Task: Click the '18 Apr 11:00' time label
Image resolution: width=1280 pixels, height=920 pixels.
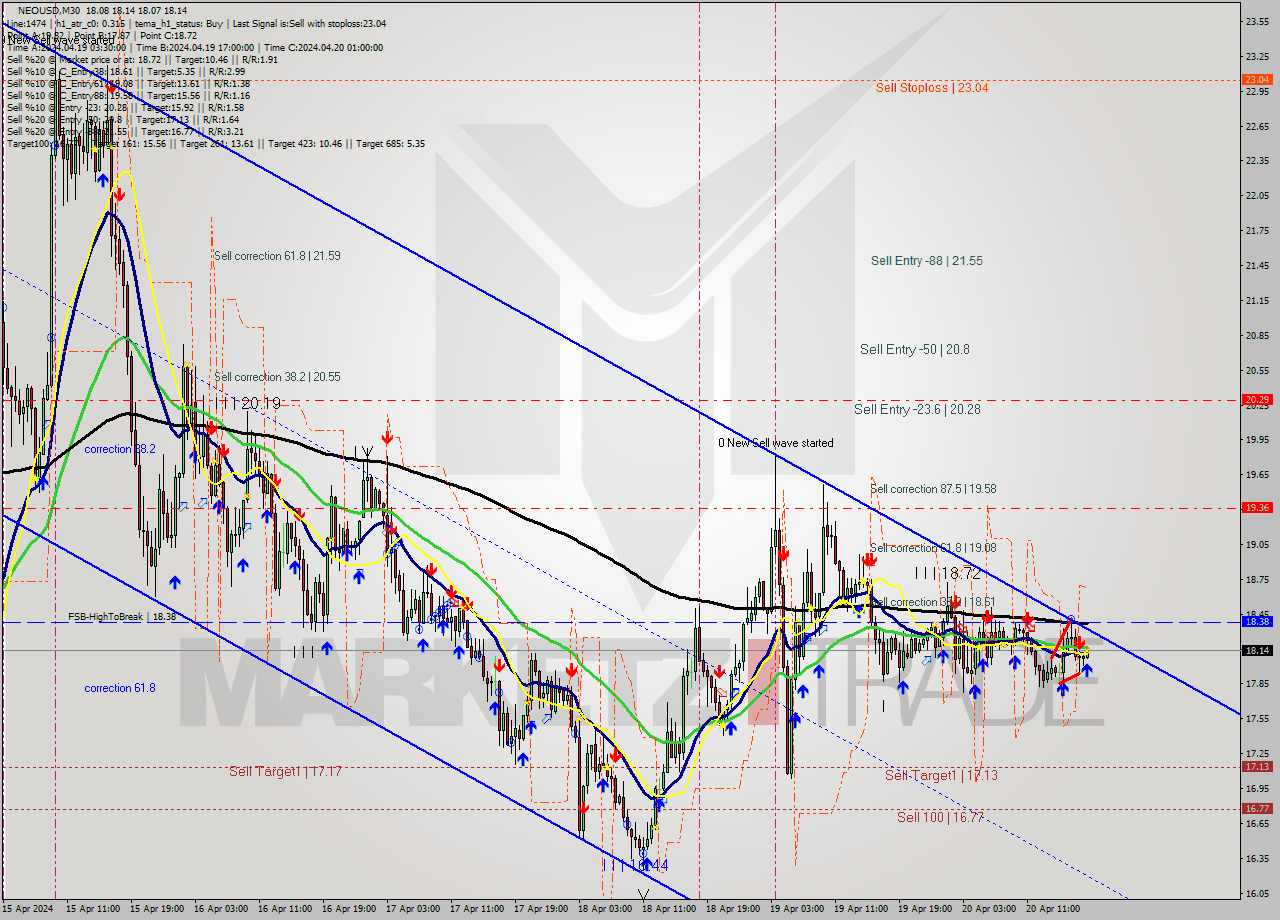Action: tap(669, 909)
